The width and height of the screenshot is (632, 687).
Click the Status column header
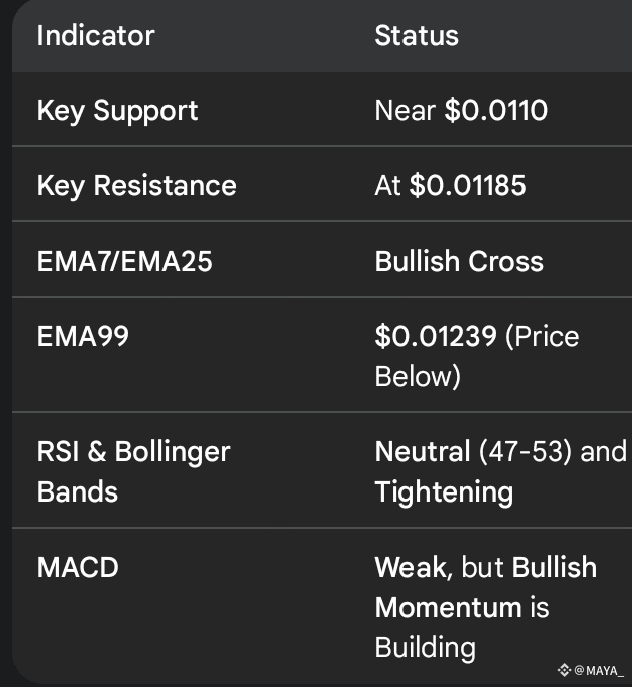coord(416,36)
